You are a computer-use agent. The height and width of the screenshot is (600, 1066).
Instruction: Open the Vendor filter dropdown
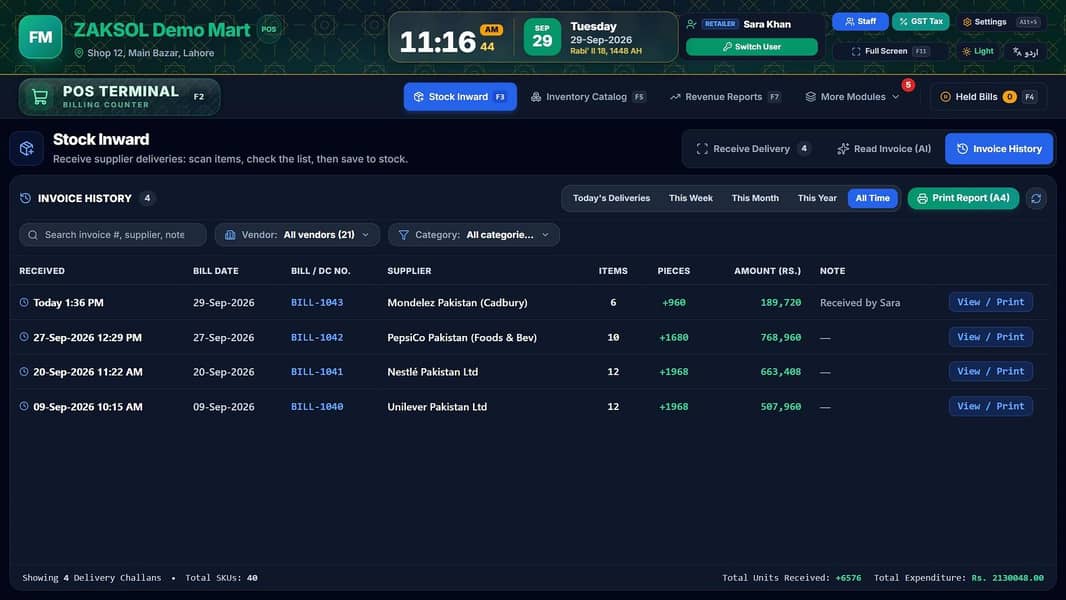click(297, 235)
